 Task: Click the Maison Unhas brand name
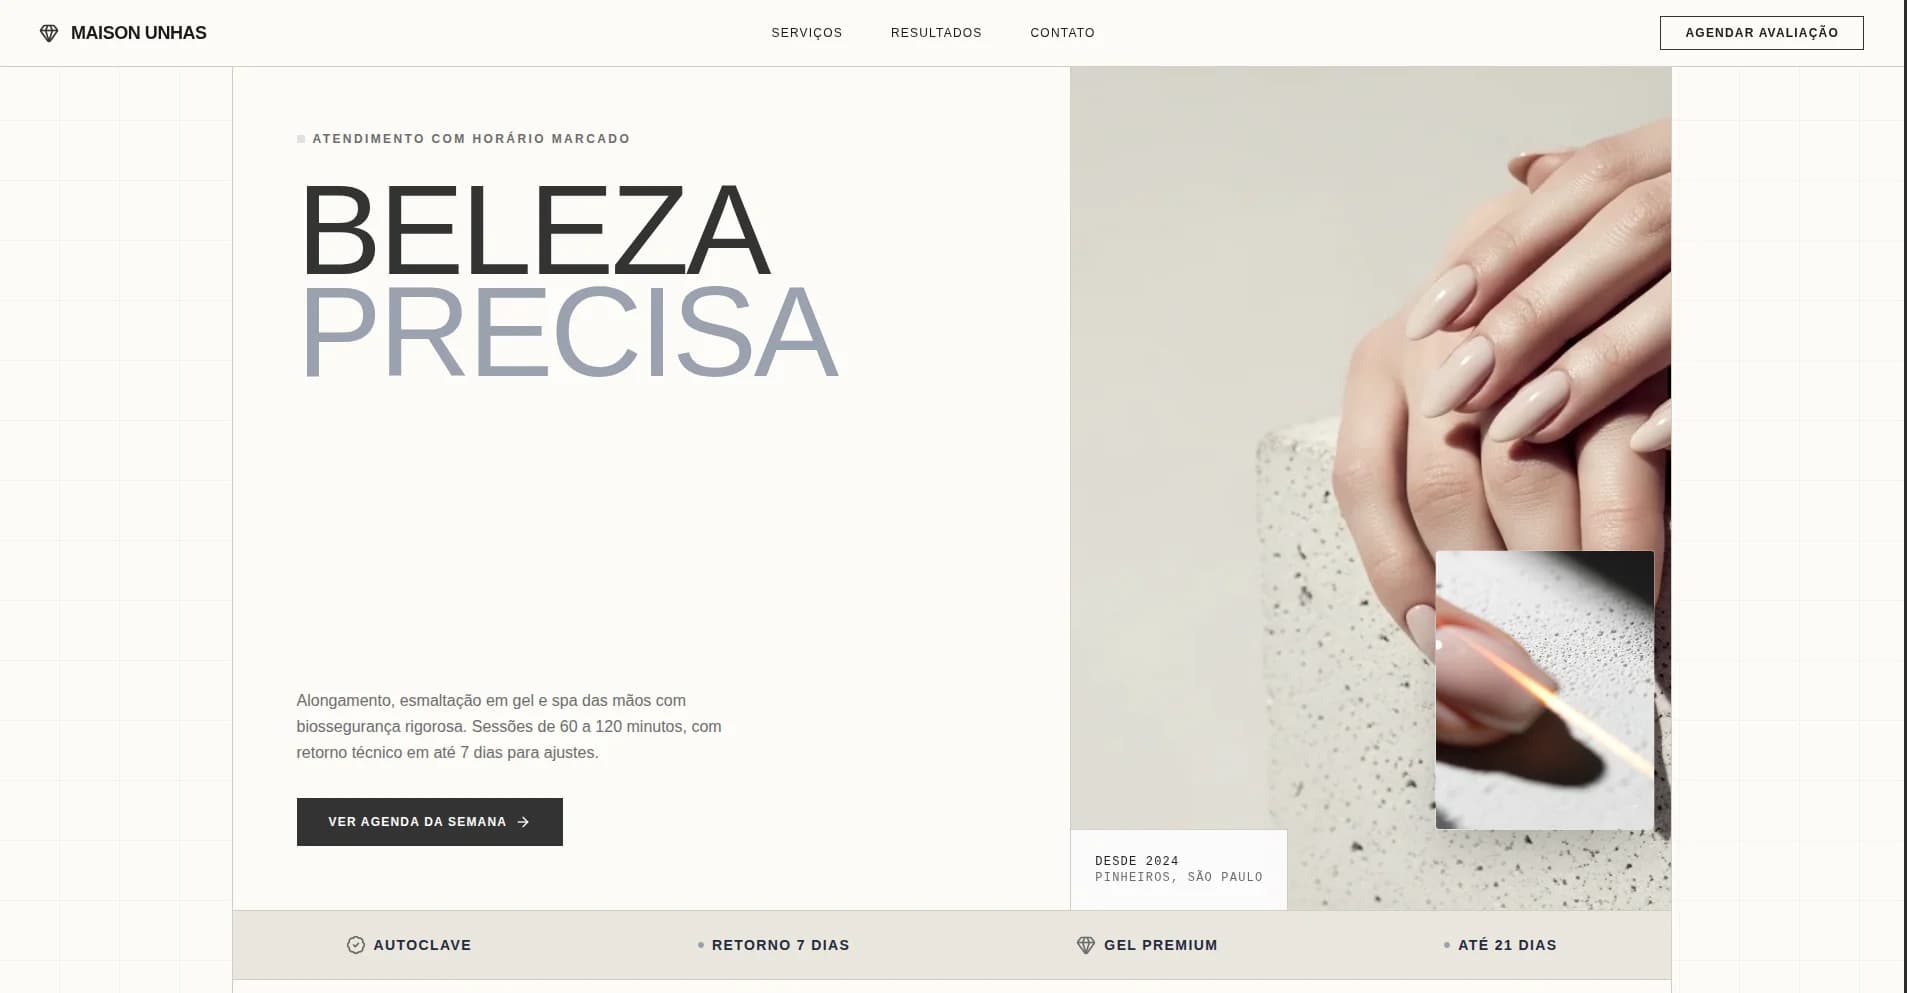139,33
